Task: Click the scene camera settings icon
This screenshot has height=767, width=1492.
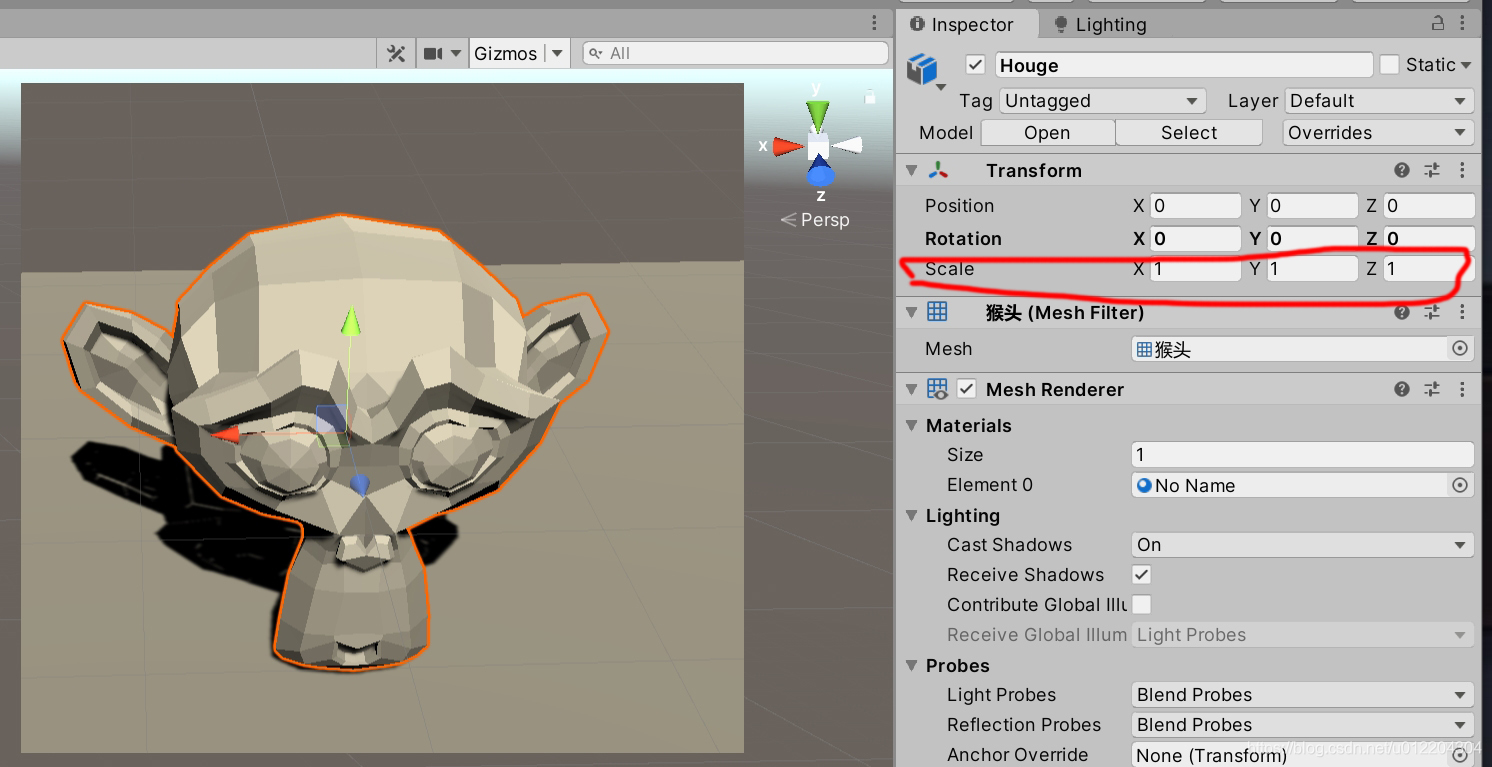Action: pos(433,53)
